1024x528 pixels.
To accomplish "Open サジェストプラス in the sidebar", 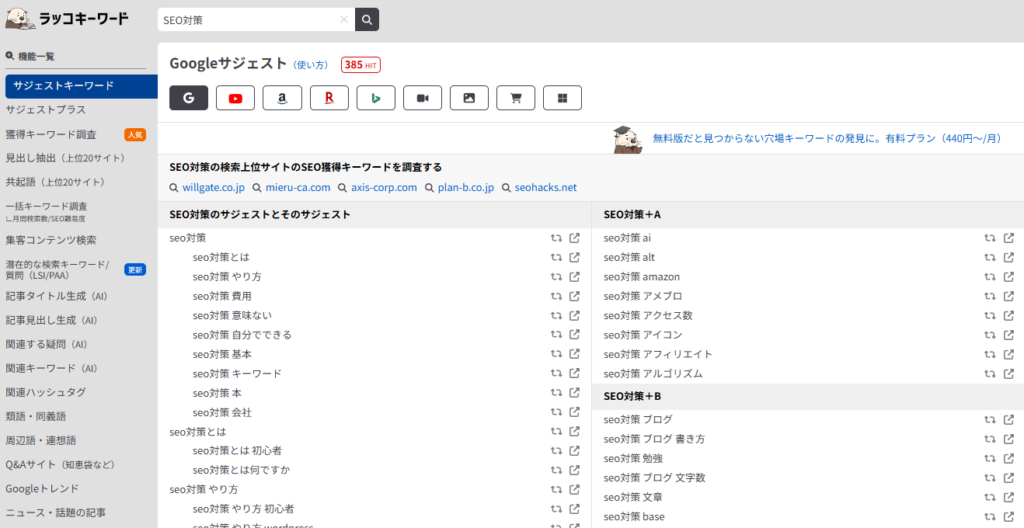I will [46, 110].
